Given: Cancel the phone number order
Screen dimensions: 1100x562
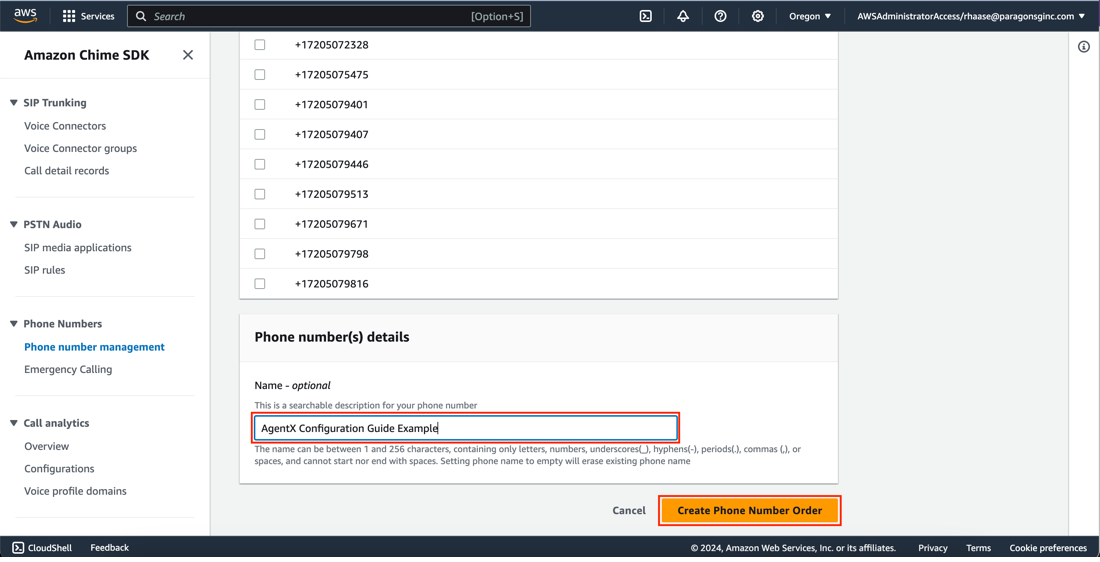Looking at the screenshot, I should [629, 510].
